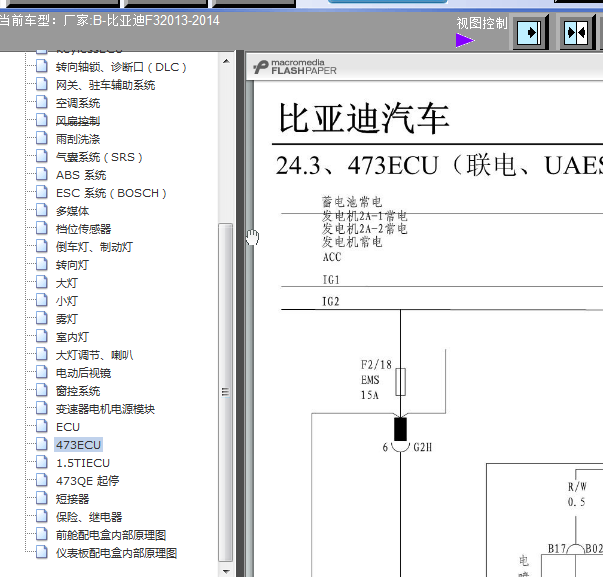The height and width of the screenshot is (577, 603).
Task: Select 室内灯 entry
Action: [72, 337]
